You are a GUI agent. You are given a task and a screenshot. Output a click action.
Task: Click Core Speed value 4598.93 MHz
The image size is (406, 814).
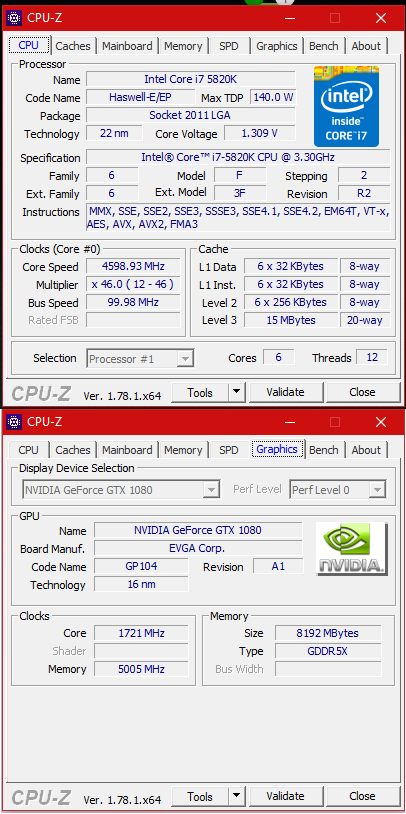tap(133, 266)
